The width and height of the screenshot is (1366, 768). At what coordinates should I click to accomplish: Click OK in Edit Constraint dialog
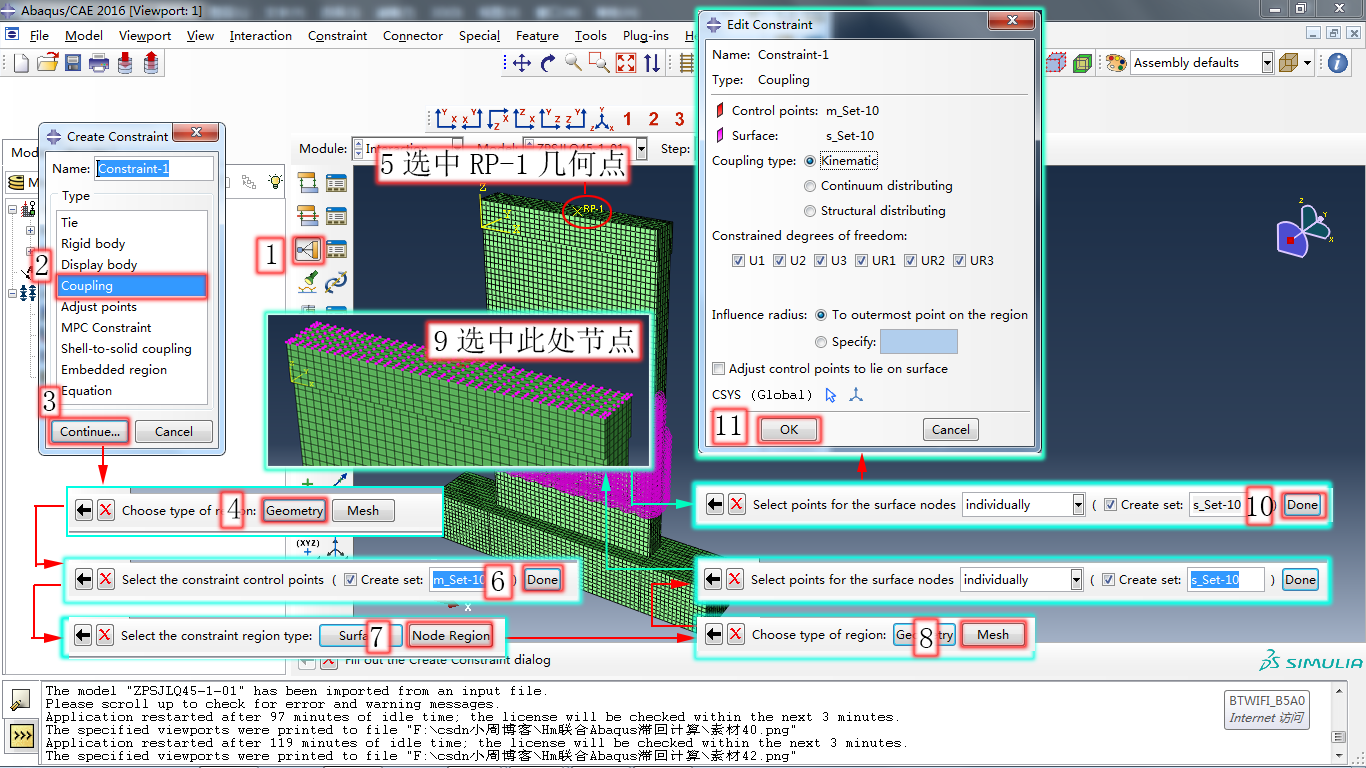[789, 430]
